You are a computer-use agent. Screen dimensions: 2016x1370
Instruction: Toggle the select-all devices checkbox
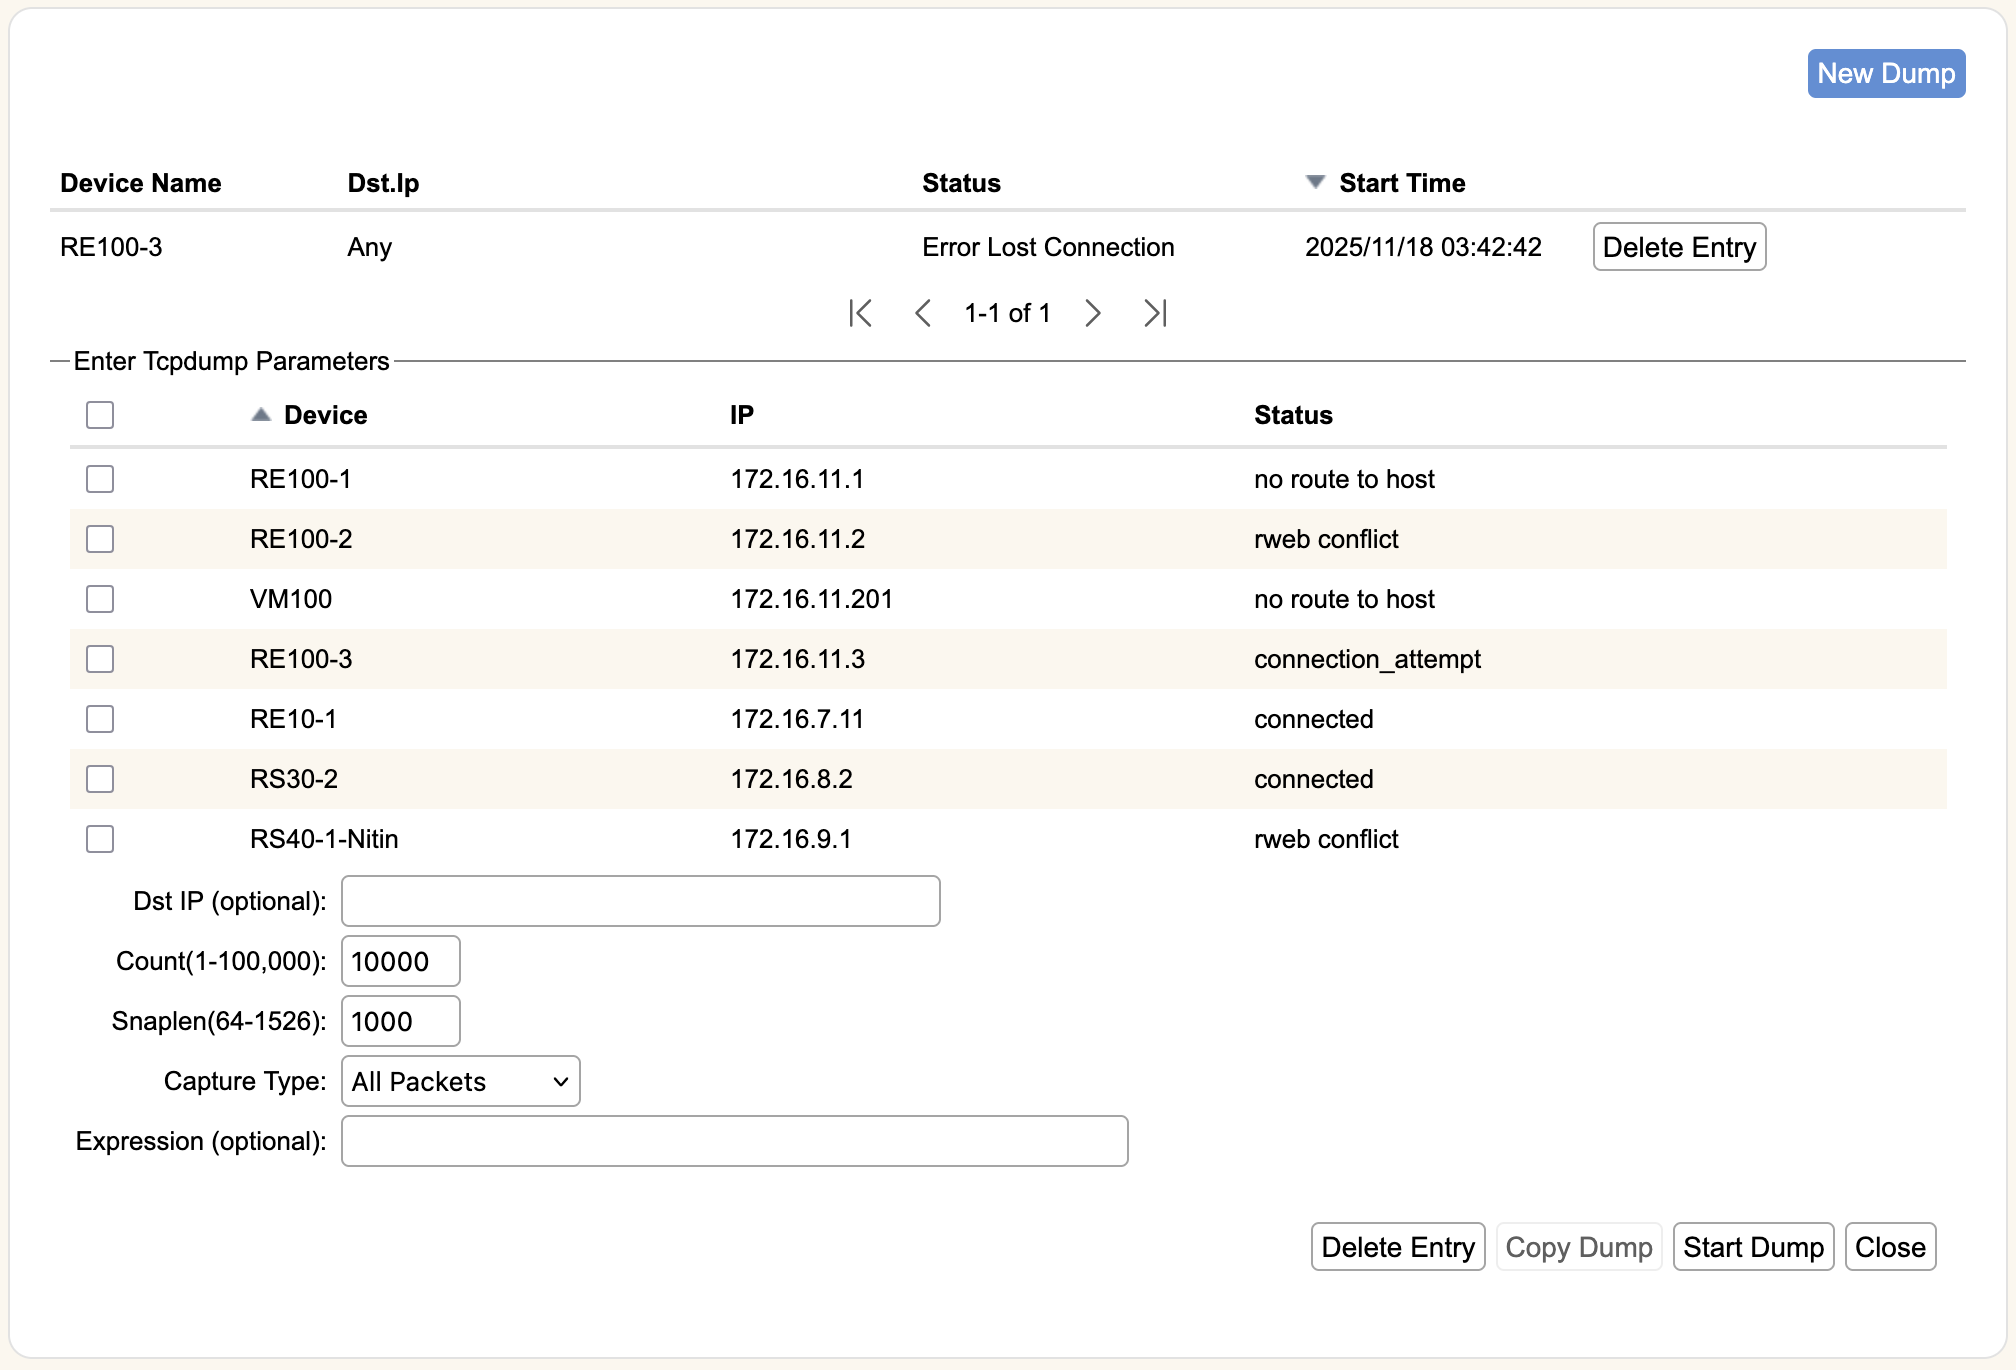tap(100, 415)
